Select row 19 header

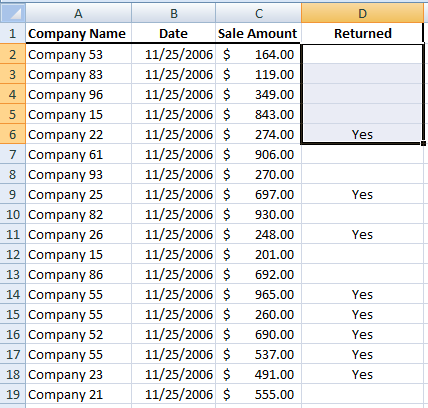click(x=13, y=394)
